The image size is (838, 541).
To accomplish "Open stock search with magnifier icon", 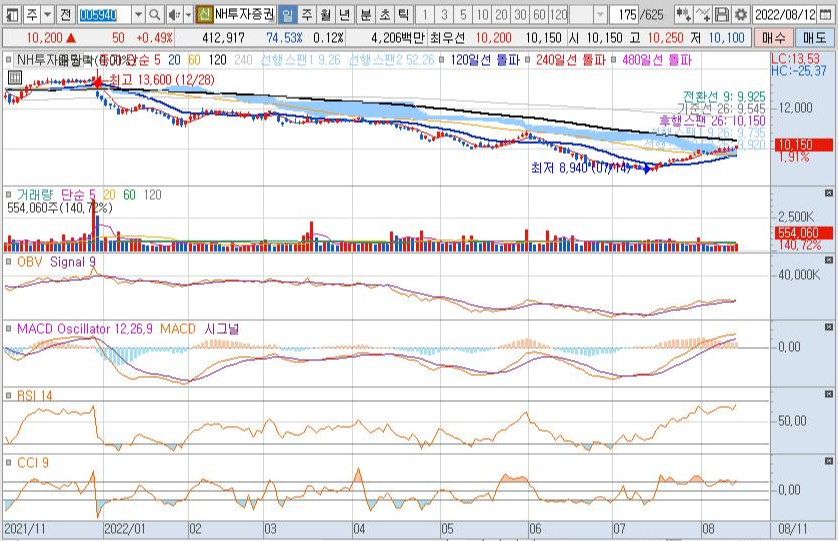I will [x=154, y=14].
